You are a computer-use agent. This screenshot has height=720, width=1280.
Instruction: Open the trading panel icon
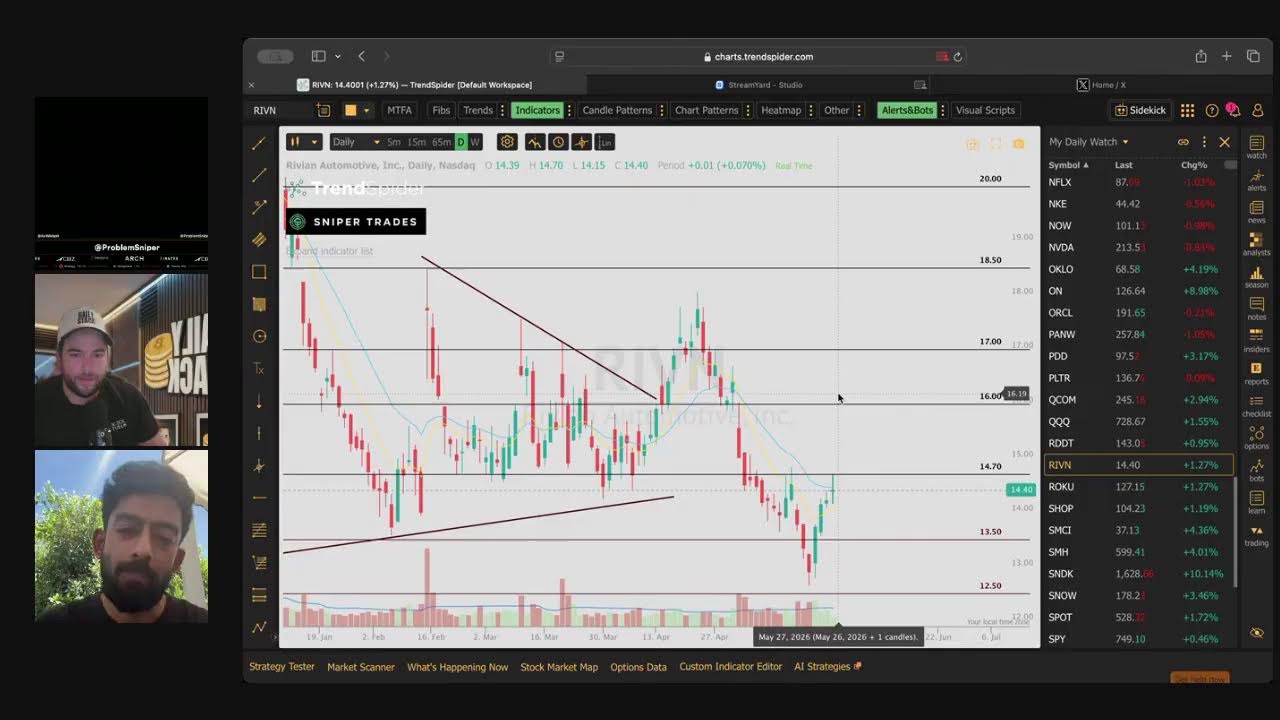1256,533
